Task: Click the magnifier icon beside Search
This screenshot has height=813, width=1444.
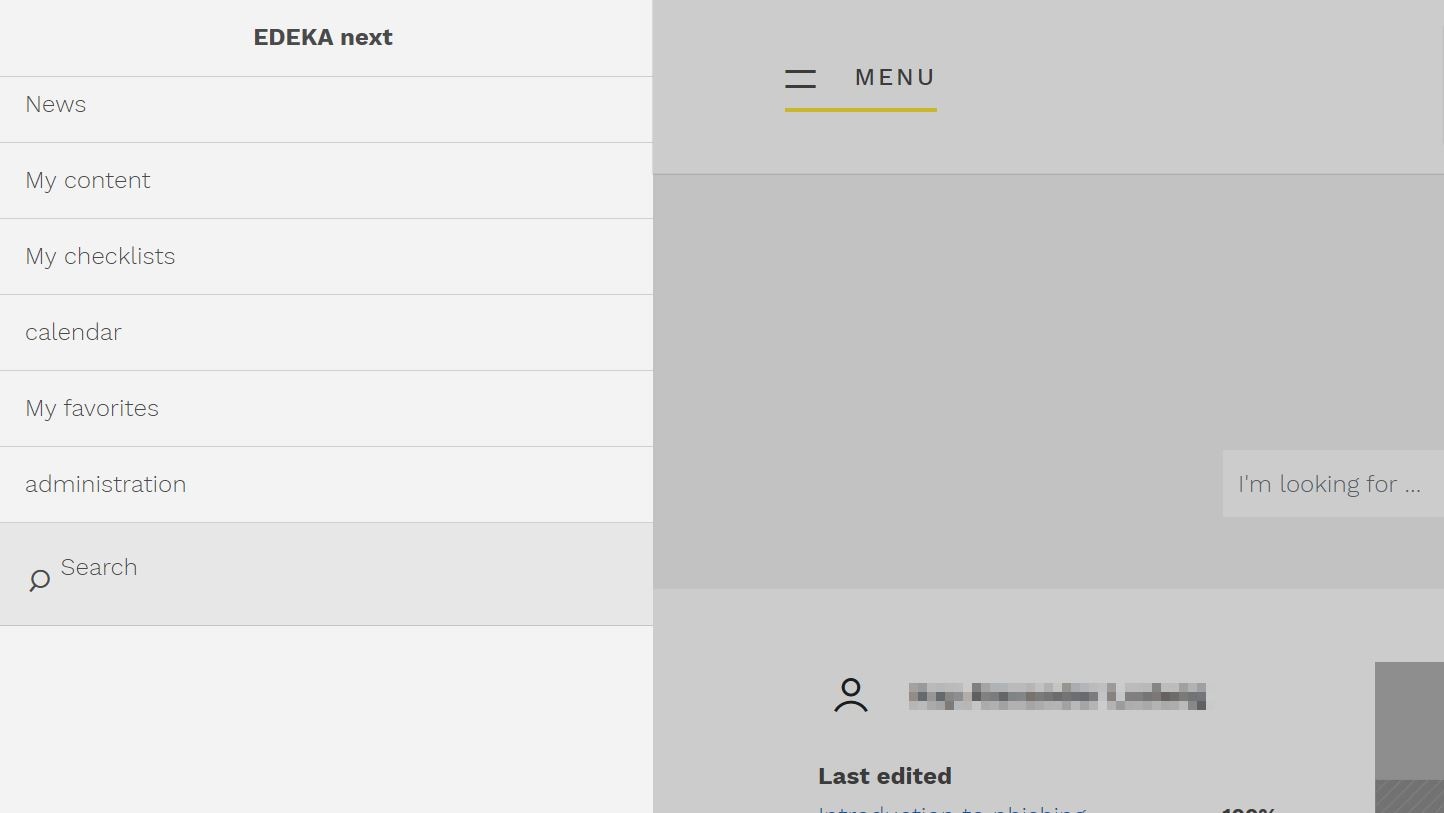Action: tap(39, 580)
